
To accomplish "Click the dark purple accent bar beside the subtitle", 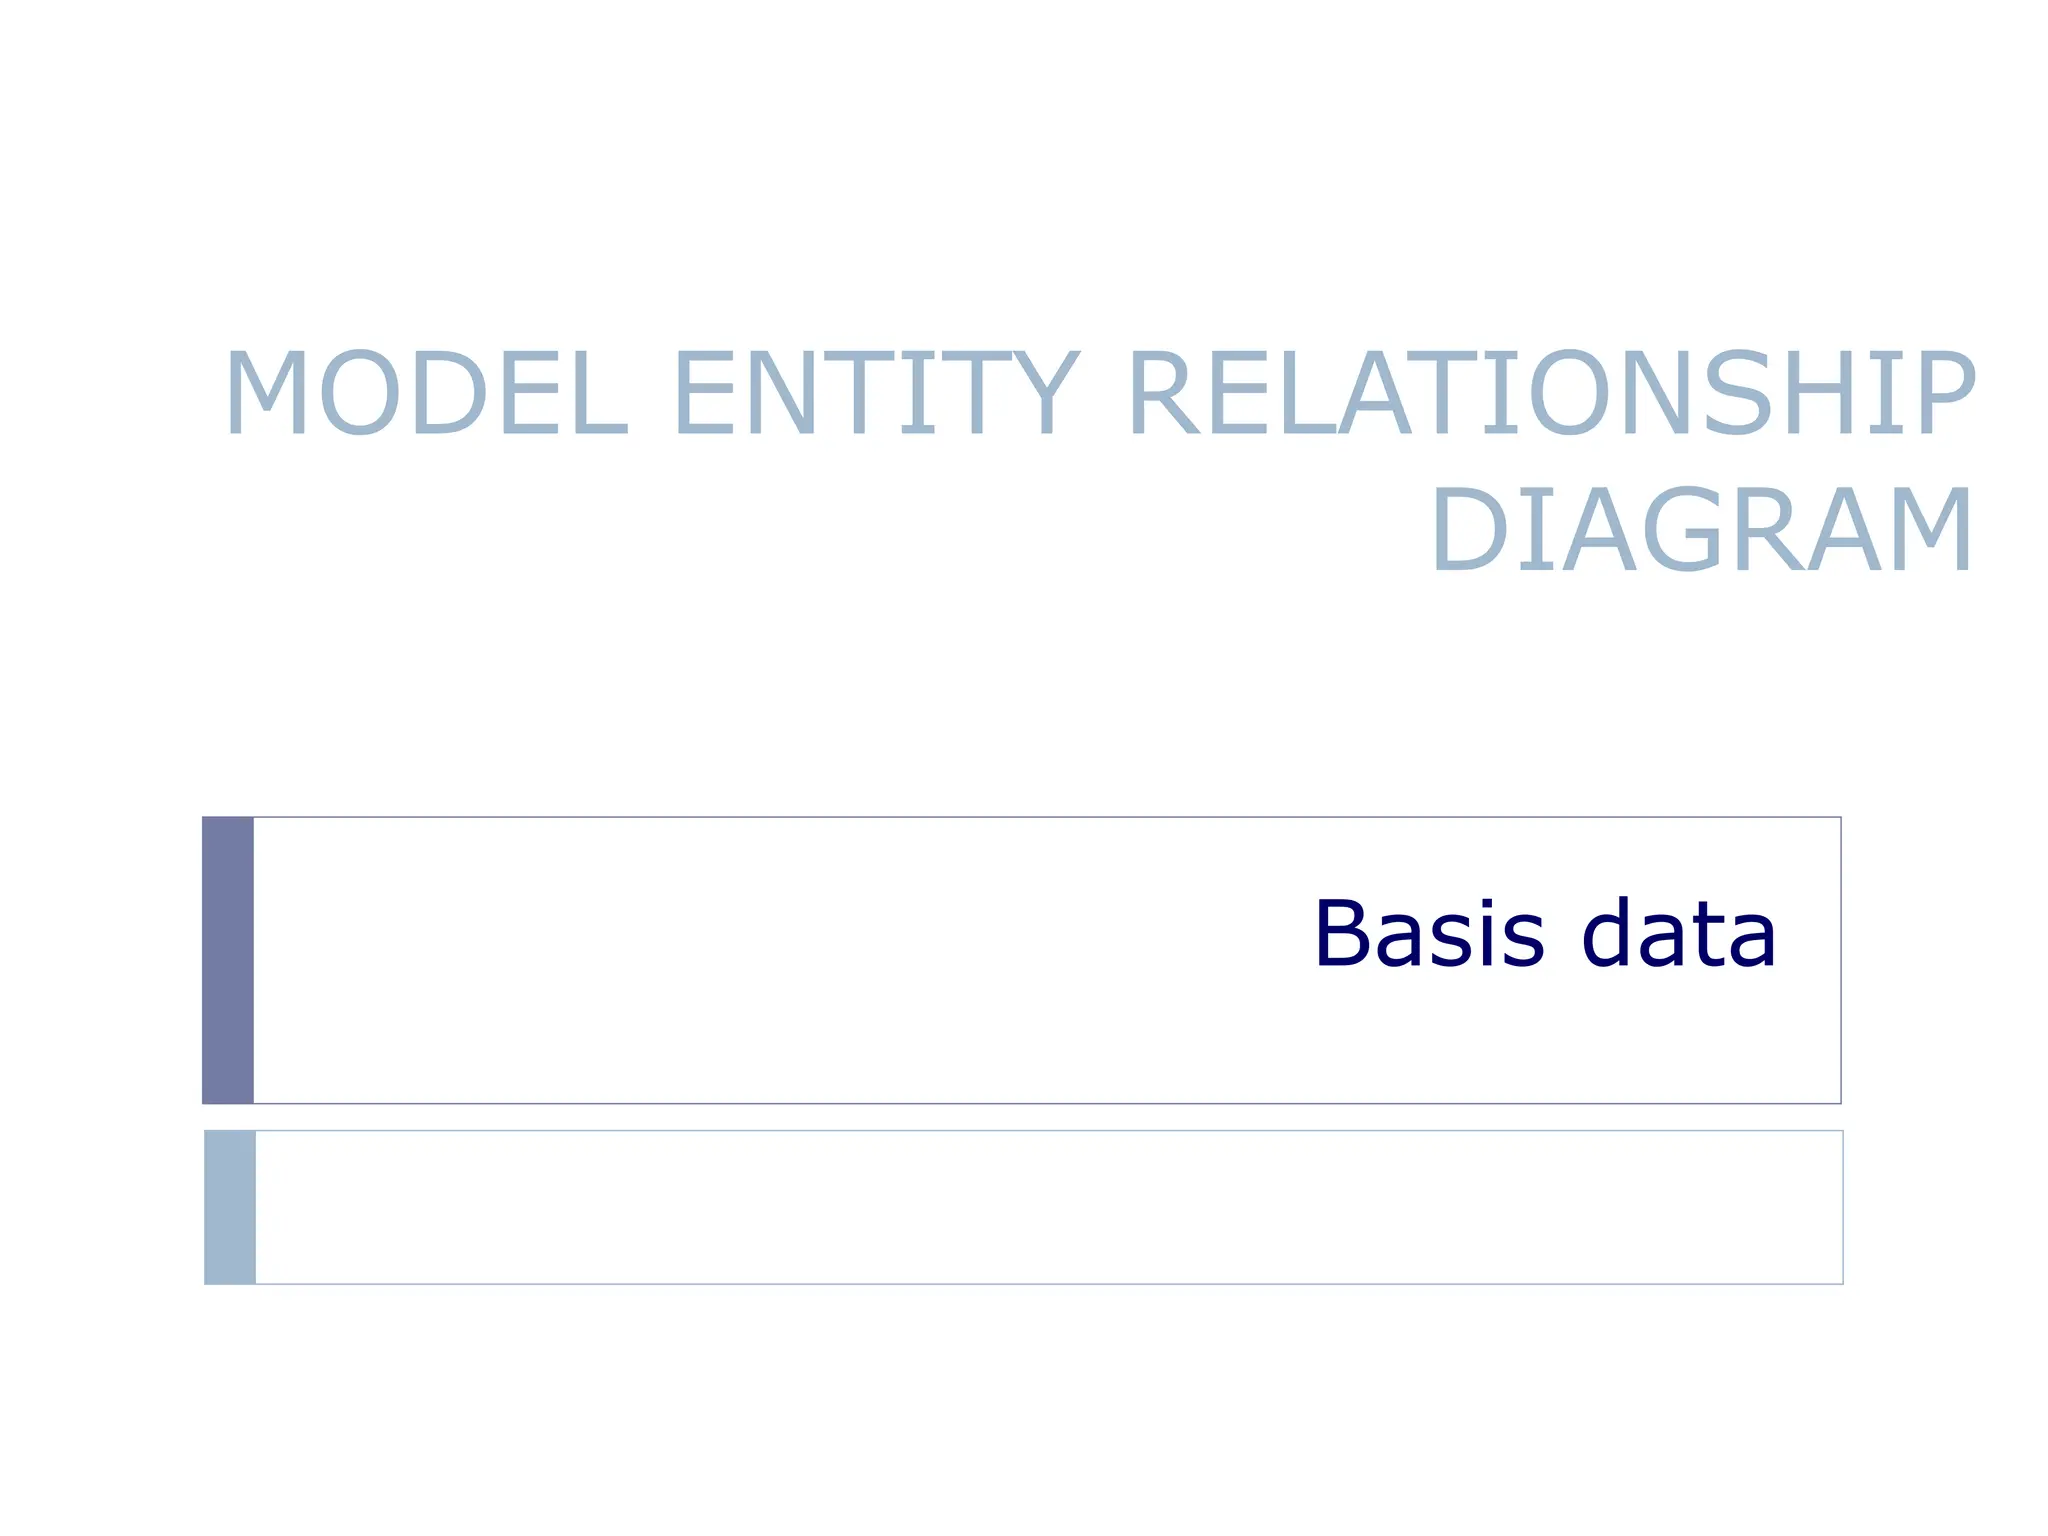I will (228, 960).
